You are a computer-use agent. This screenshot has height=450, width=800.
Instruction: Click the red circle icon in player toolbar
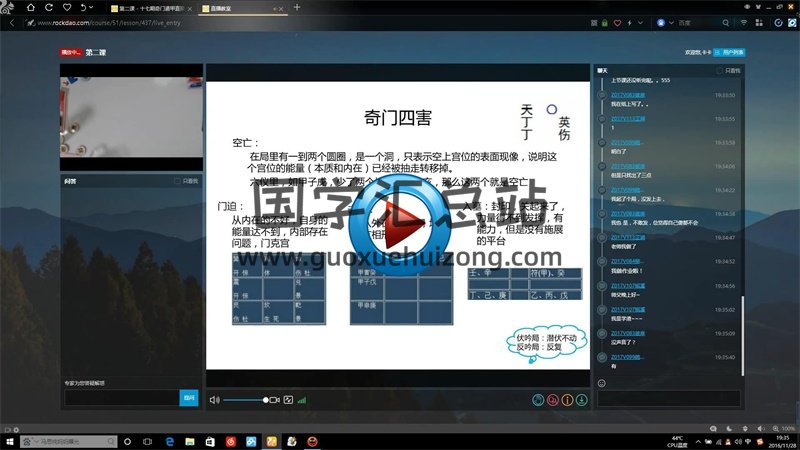[x=552, y=400]
